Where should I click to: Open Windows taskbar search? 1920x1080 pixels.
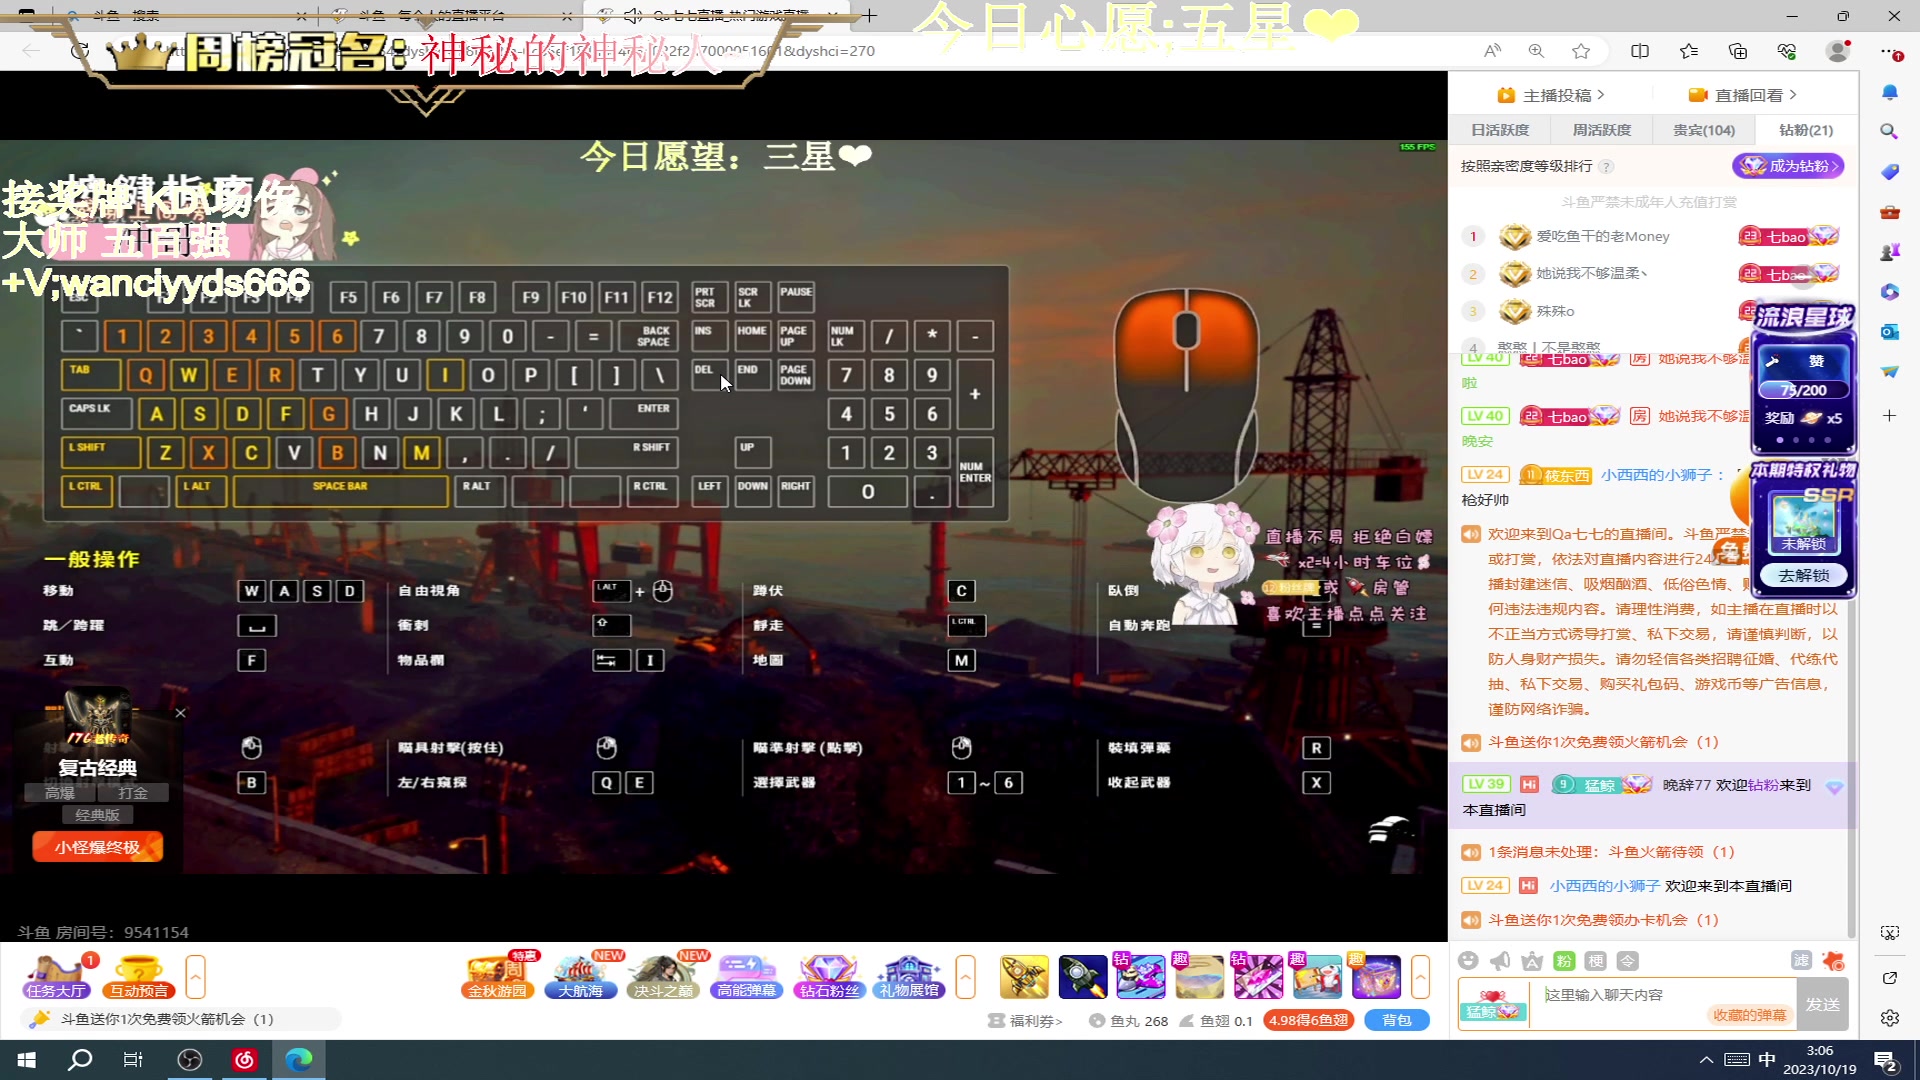click(x=80, y=1060)
